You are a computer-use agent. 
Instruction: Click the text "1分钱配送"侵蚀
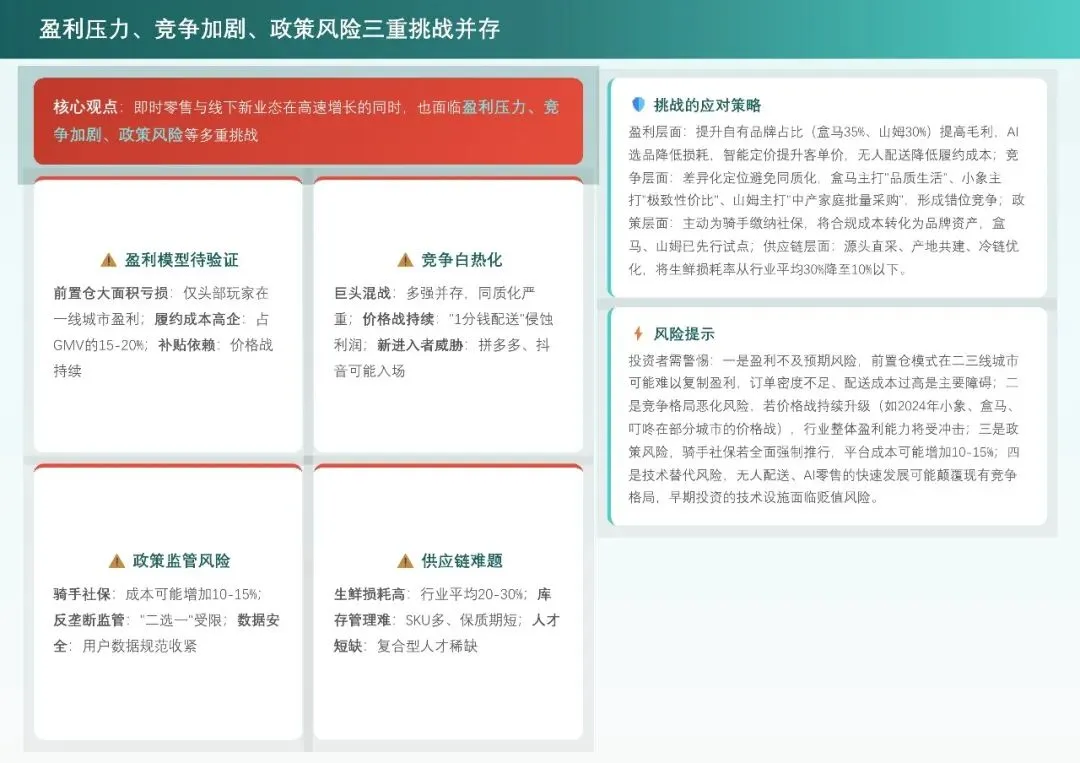(x=501, y=320)
